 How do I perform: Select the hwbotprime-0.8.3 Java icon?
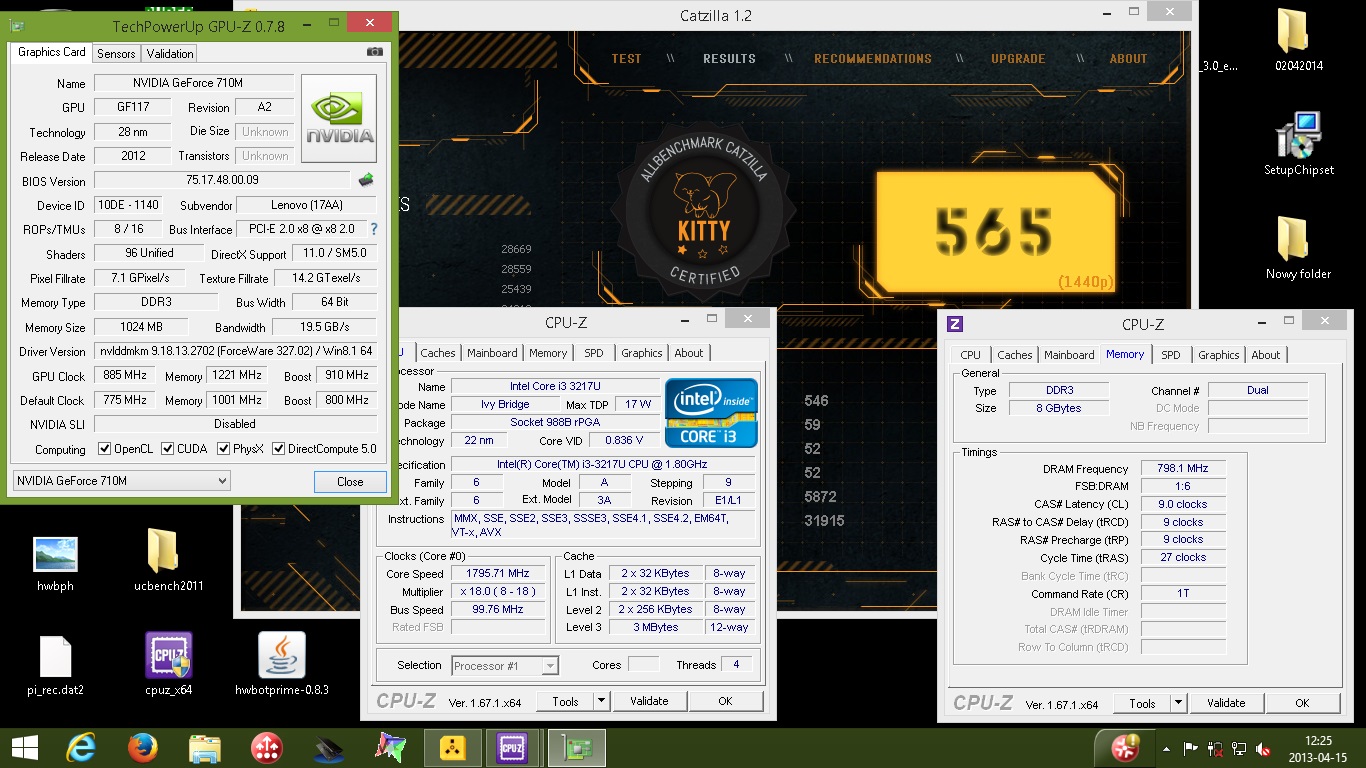point(281,666)
